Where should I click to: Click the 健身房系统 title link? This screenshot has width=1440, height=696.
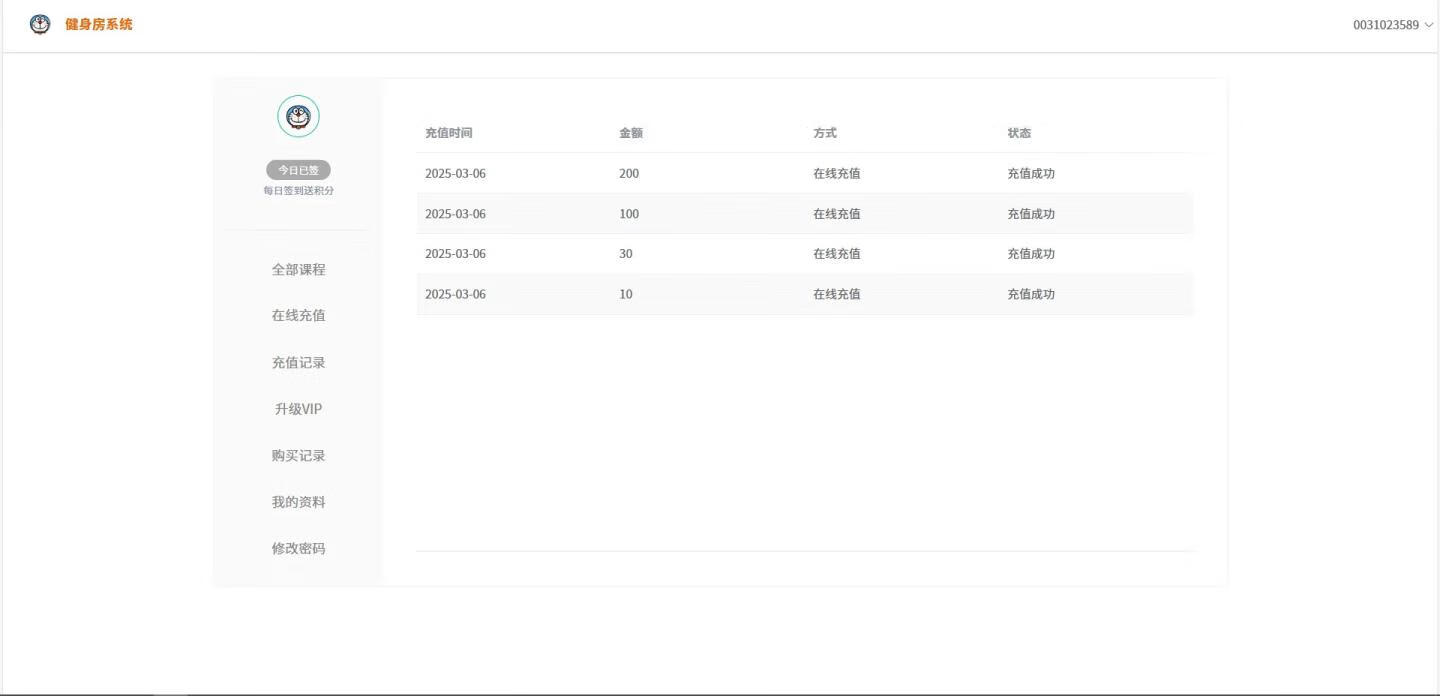(98, 25)
